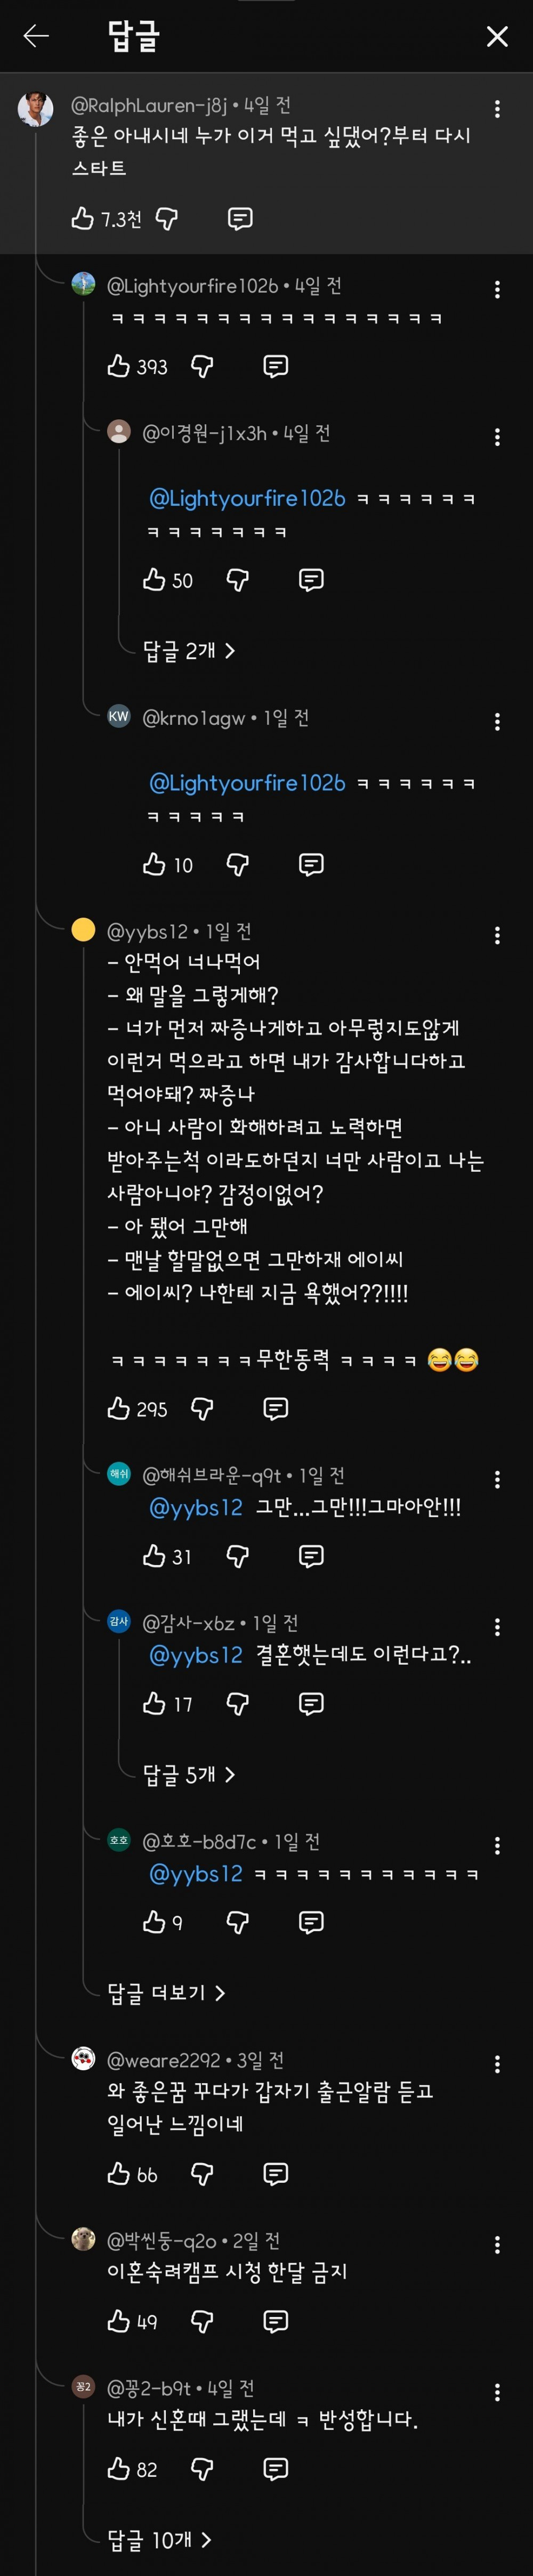Open @RalphLauren-j8j's profile picture

tap(35, 108)
